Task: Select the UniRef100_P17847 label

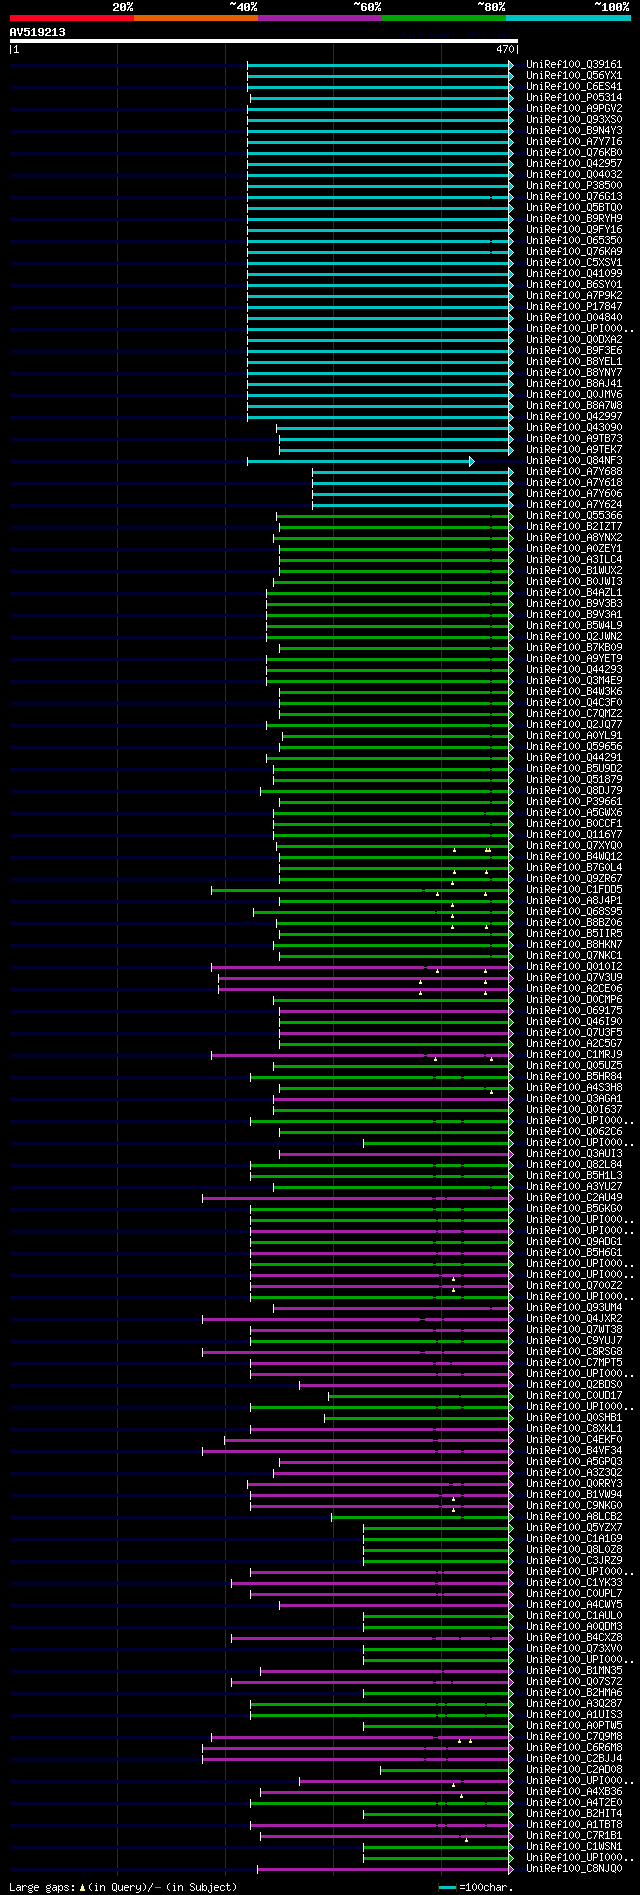Action: click(x=574, y=306)
